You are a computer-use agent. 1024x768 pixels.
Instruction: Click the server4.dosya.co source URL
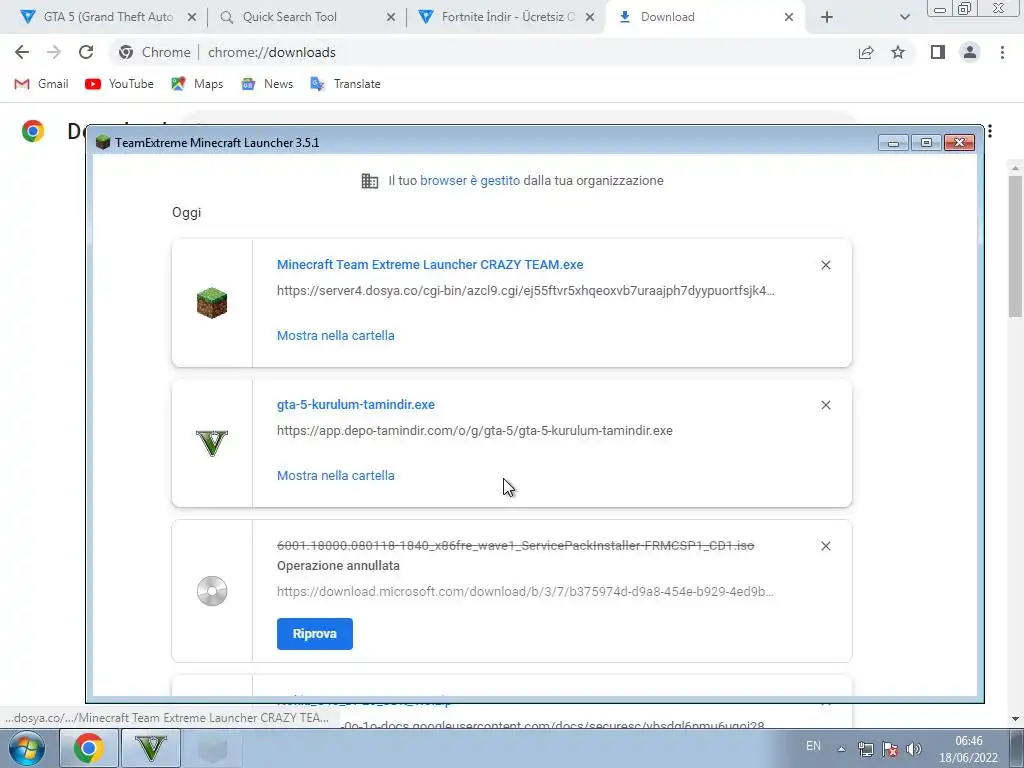point(526,291)
